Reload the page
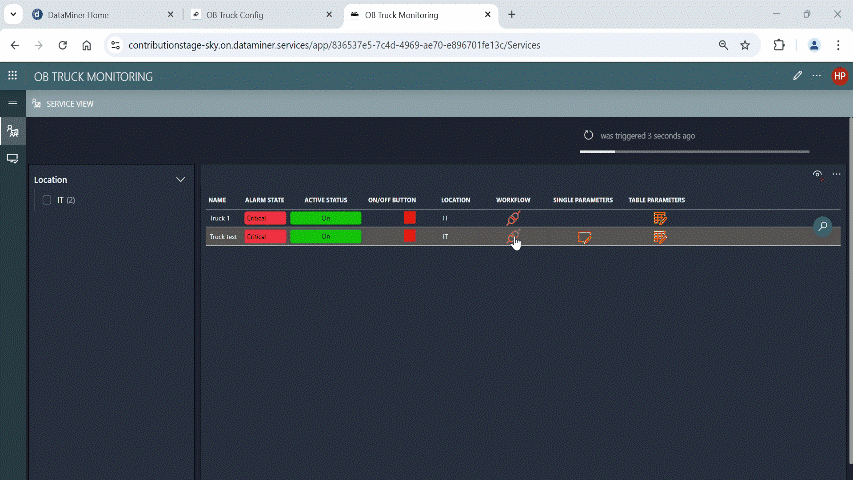 click(63, 45)
